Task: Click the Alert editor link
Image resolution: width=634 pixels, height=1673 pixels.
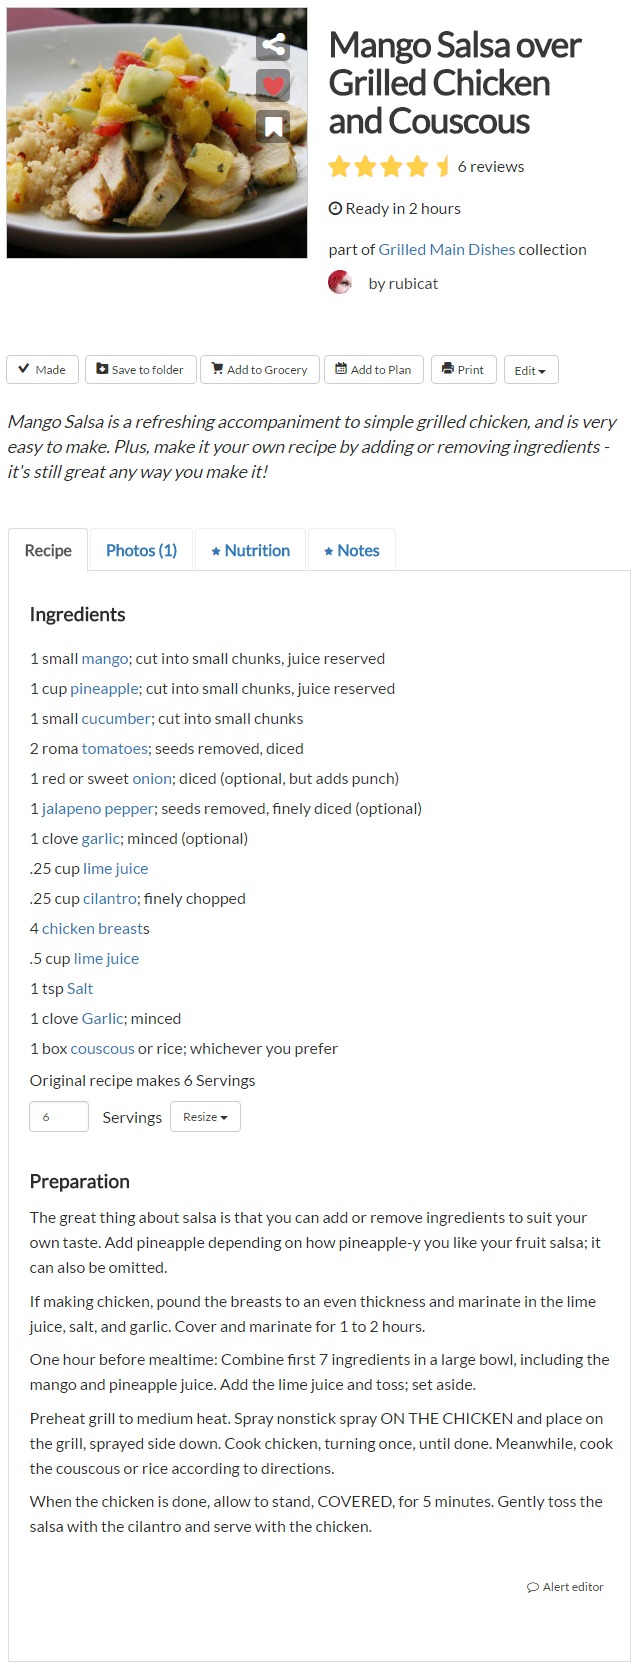Action: (566, 1587)
